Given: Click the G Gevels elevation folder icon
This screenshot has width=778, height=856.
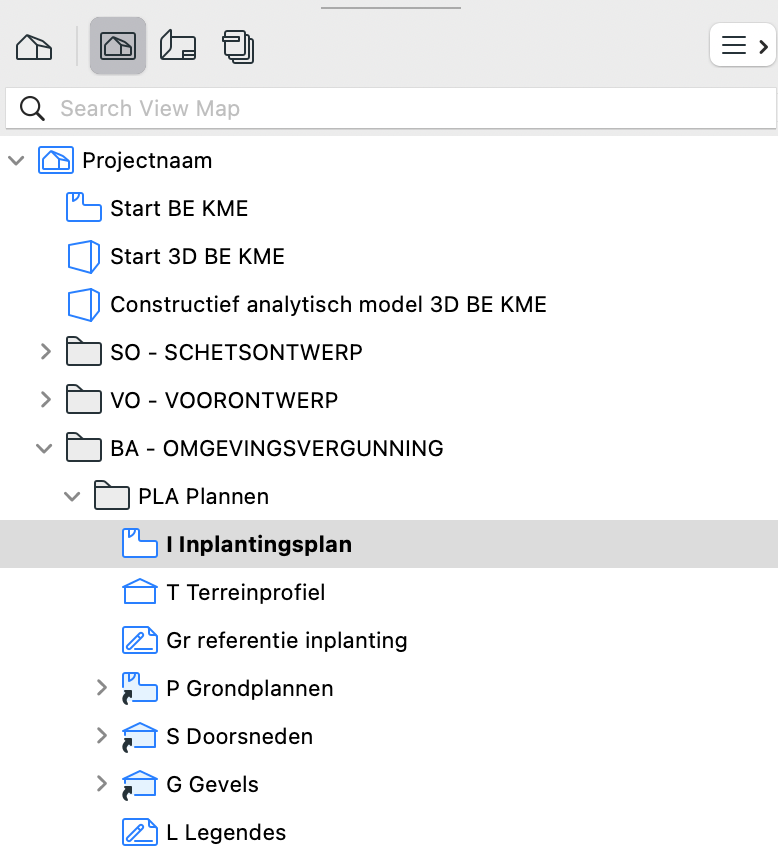Looking at the screenshot, I should tap(140, 784).
